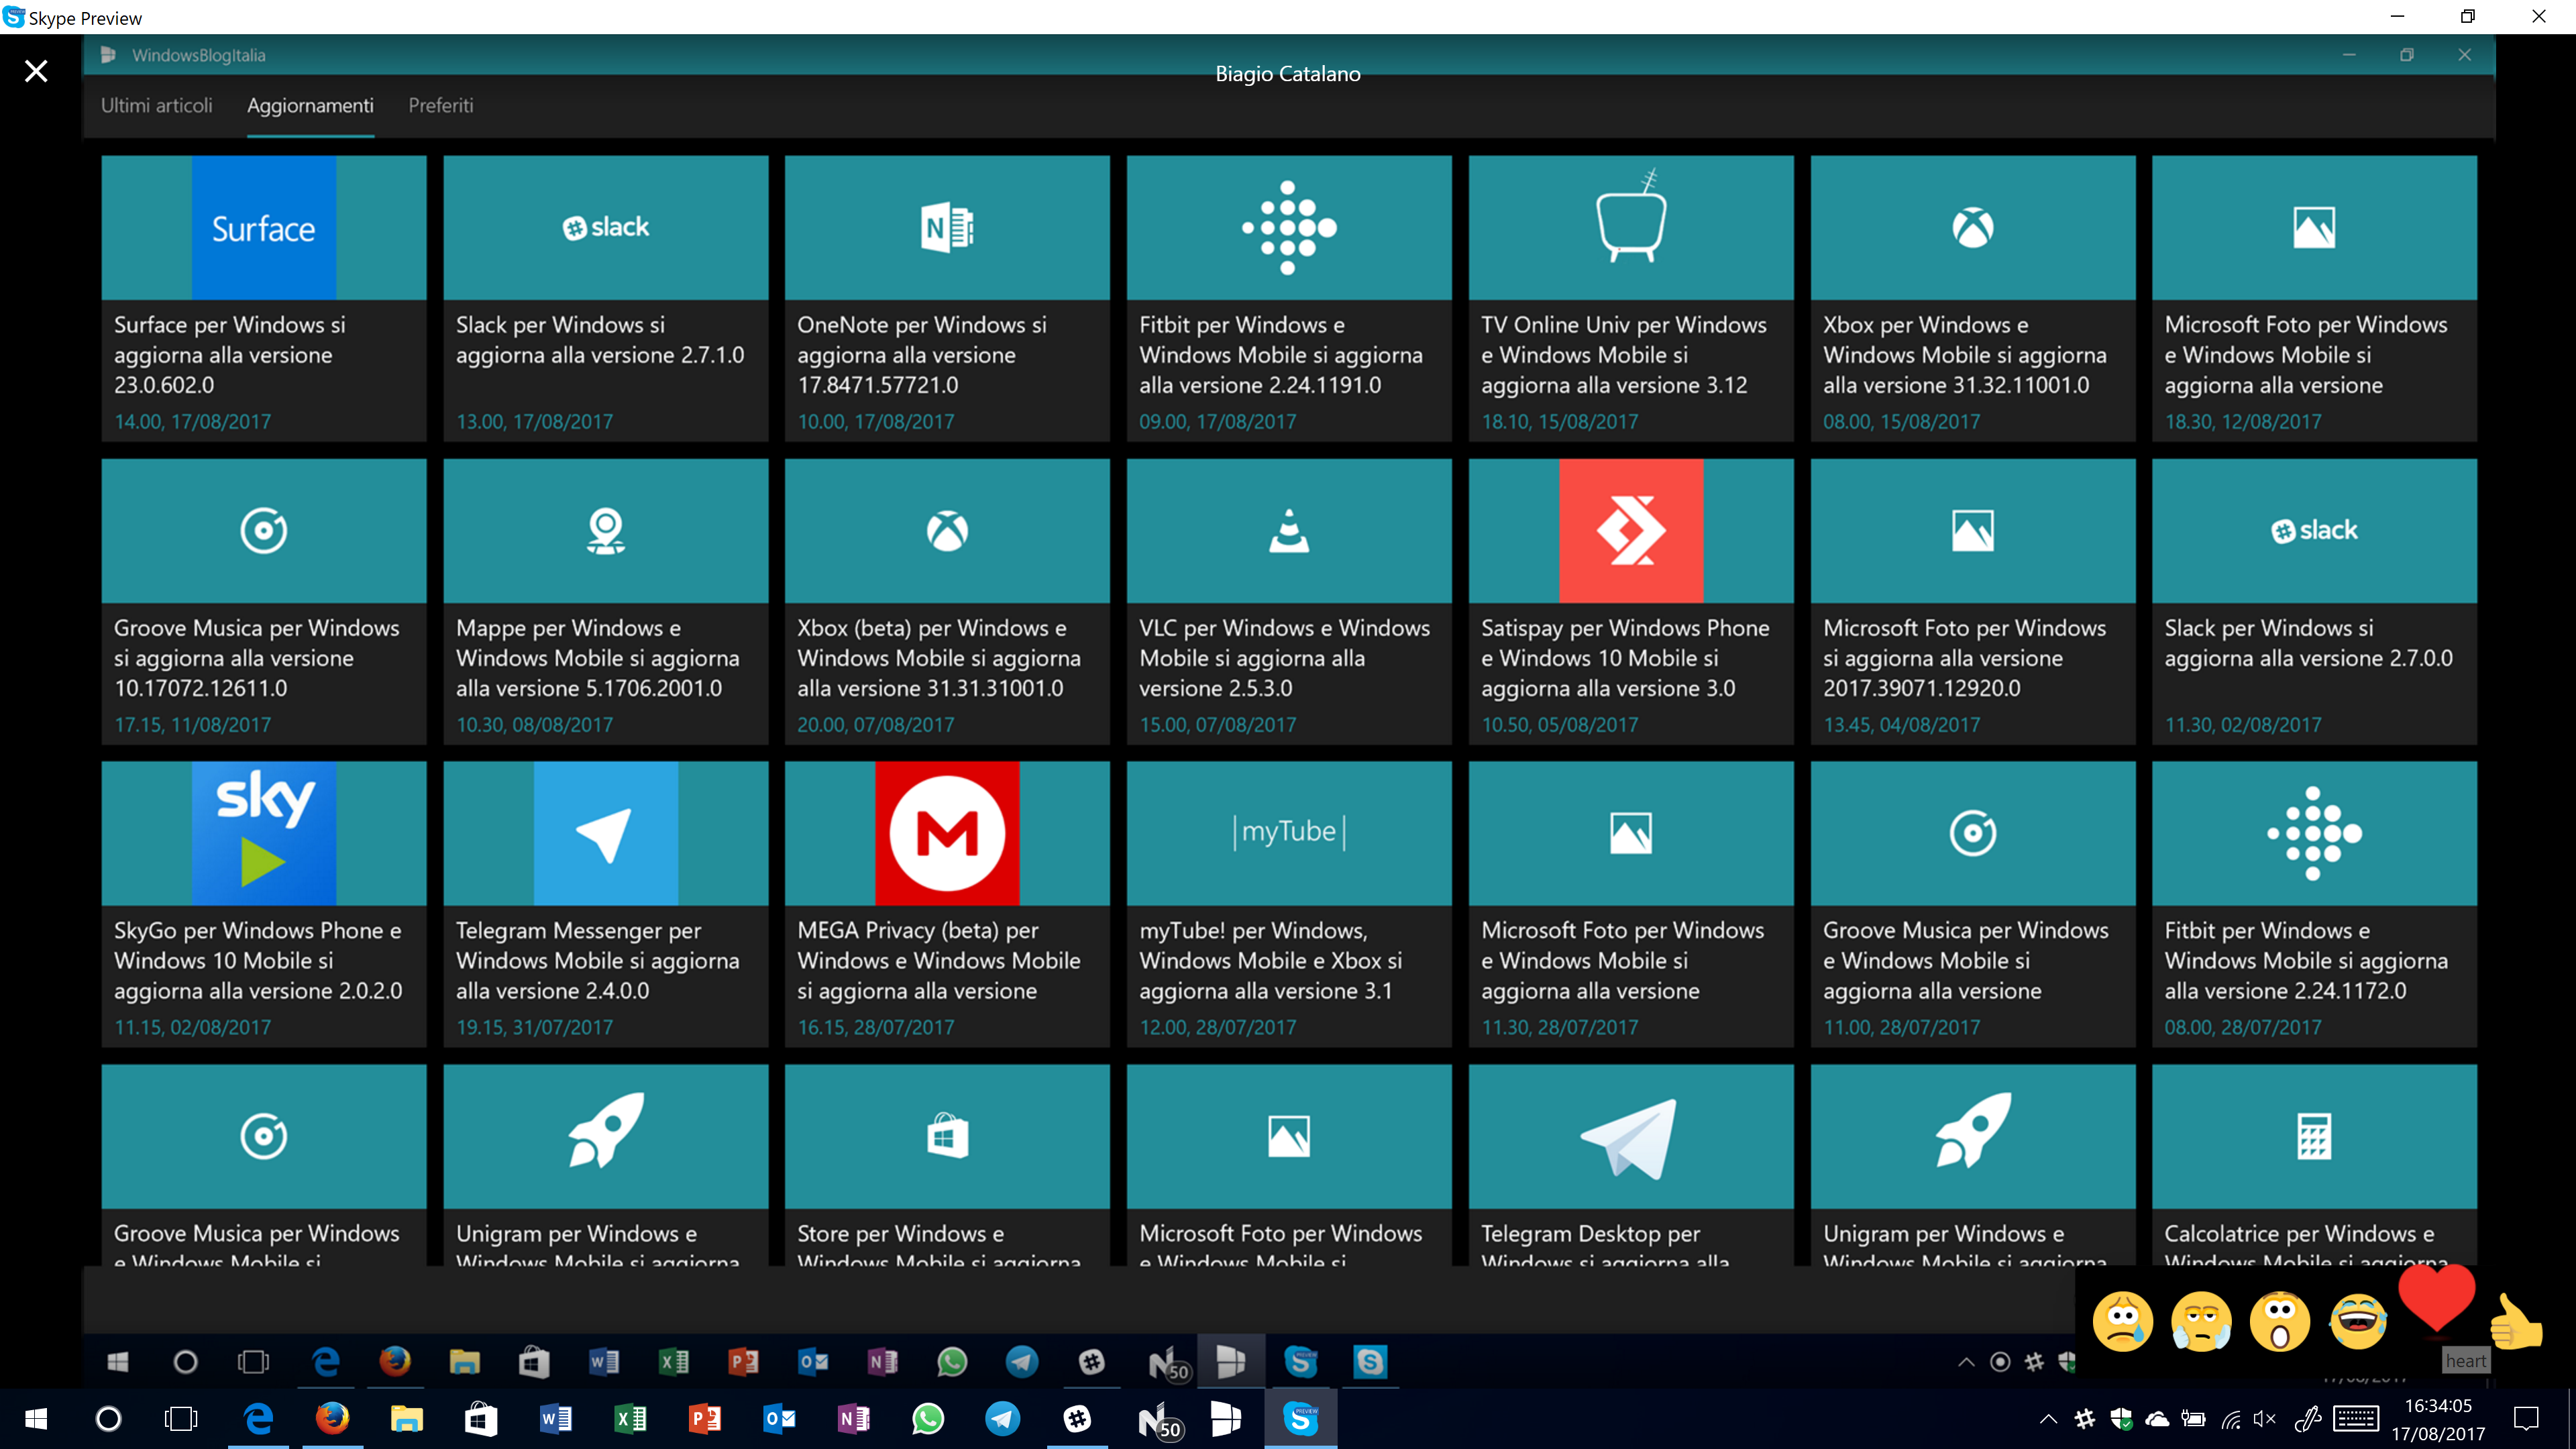Viewport: 2576px width, 1449px height.
Task: Open the Surface version 23.0.602.0 article
Action: pos(264,298)
